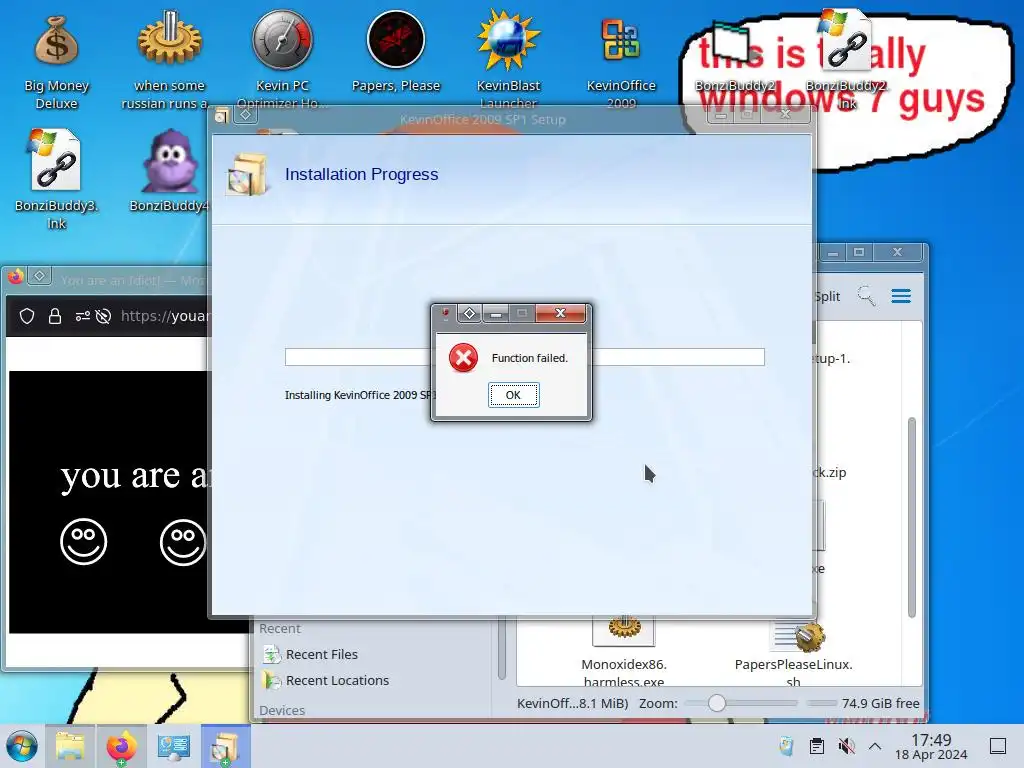This screenshot has width=1024, height=768.
Task: Click the search icon in the file manager
Action: [x=867, y=296]
